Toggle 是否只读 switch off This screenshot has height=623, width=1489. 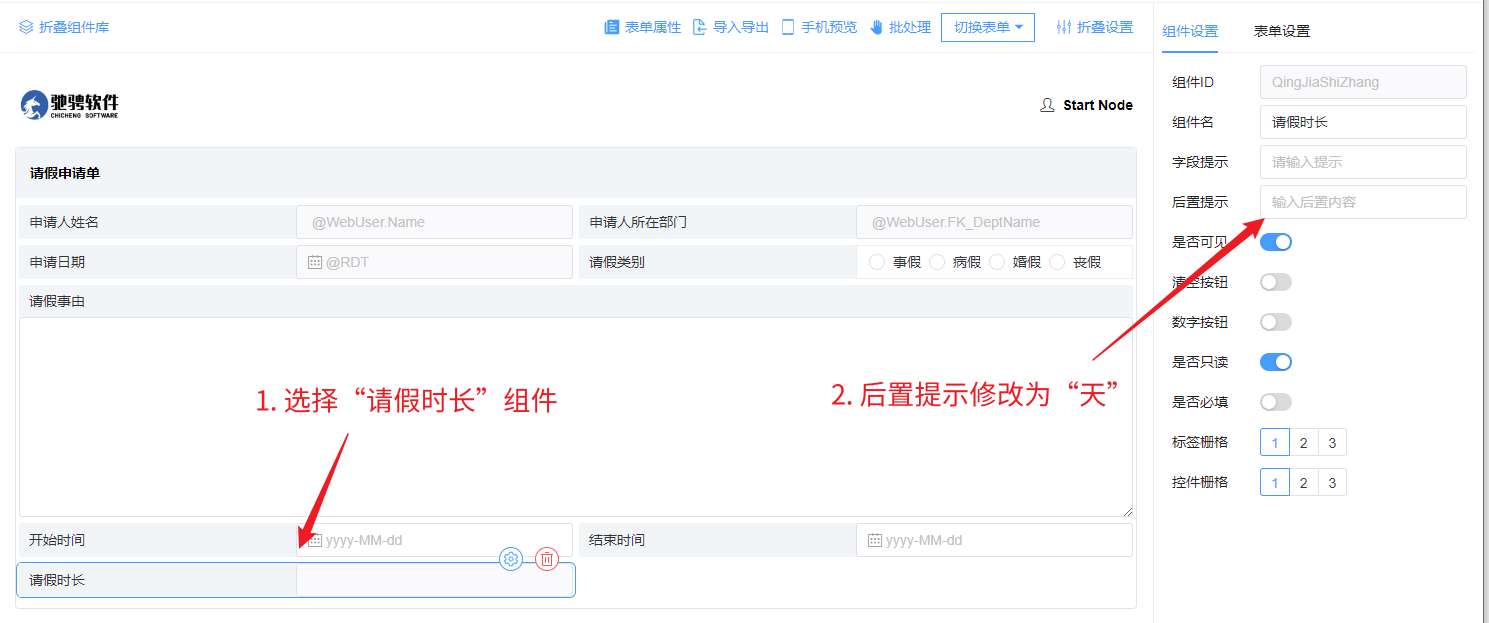[x=1276, y=362]
